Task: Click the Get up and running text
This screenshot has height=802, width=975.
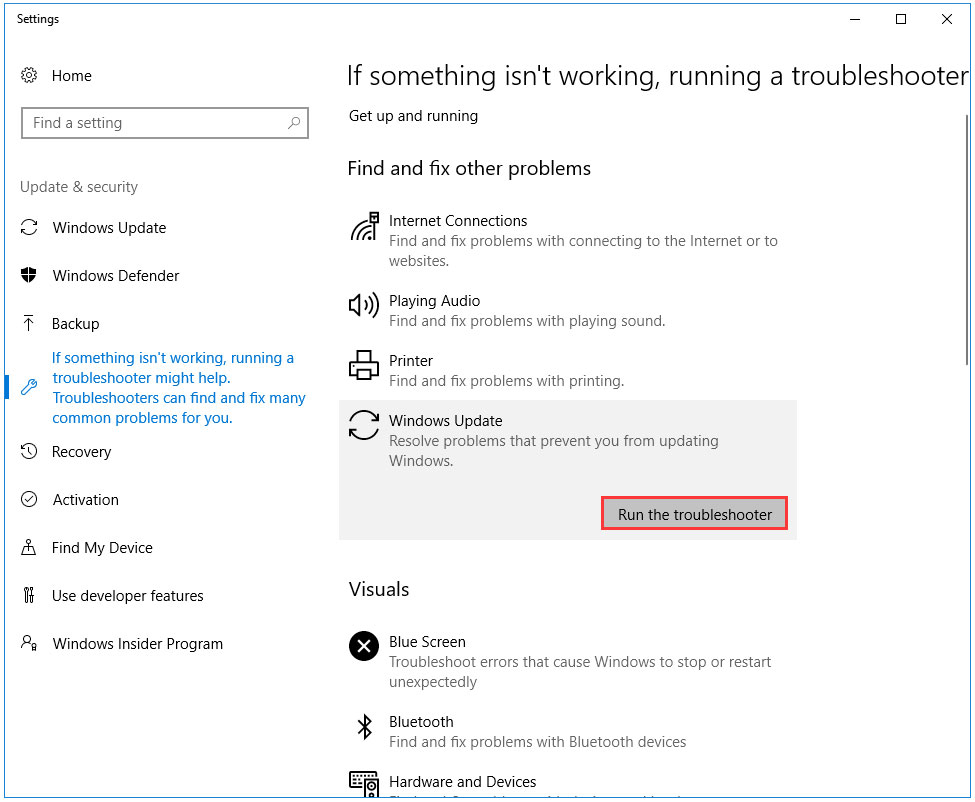Action: [413, 116]
